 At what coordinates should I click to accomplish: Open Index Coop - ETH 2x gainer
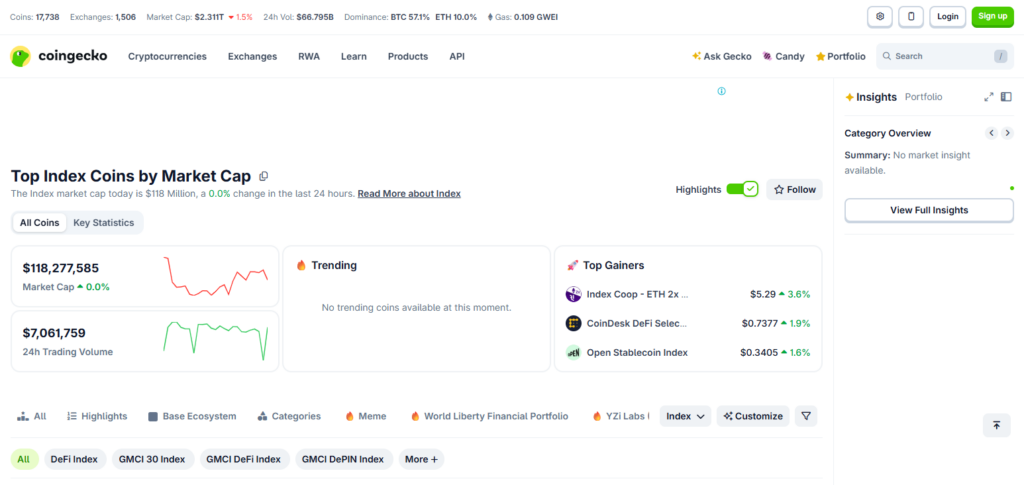pyautogui.click(x=637, y=294)
